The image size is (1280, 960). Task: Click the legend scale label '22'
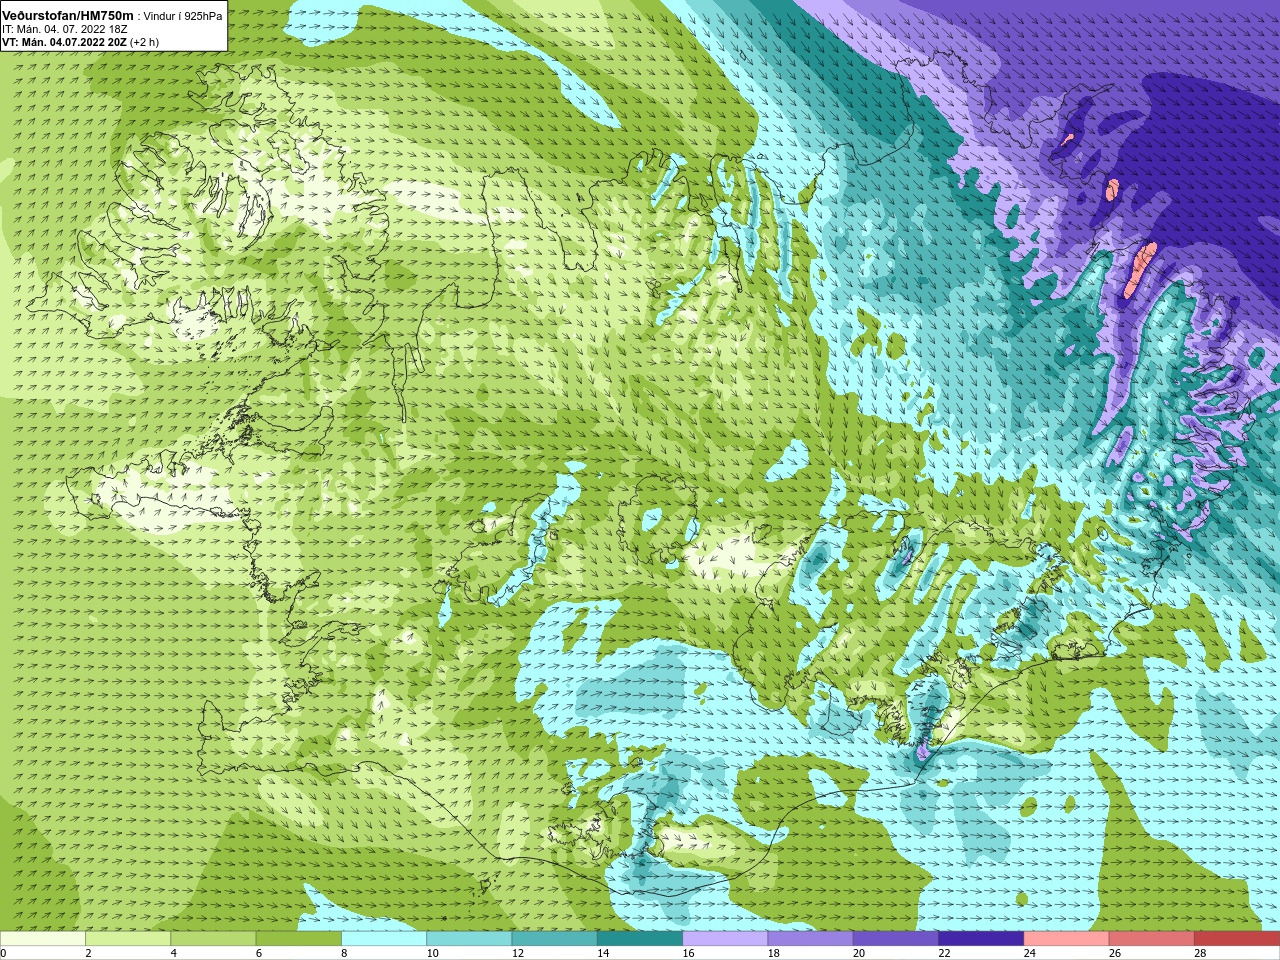point(944,953)
